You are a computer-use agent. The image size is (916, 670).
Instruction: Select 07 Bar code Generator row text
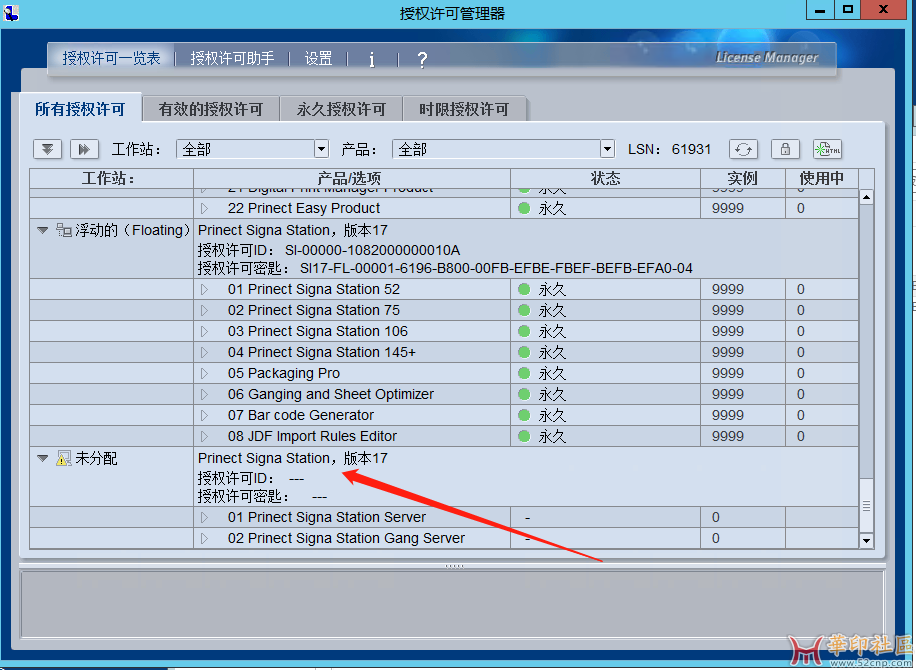pos(301,415)
